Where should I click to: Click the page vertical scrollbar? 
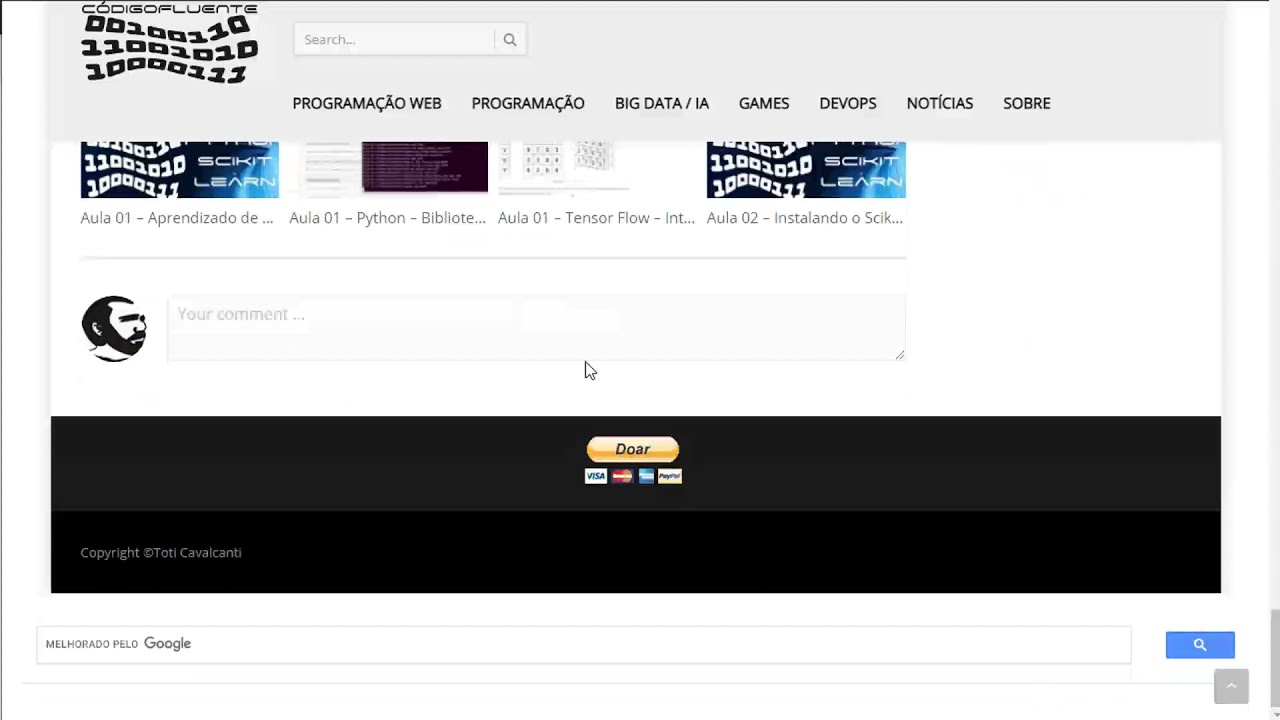(x=1274, y=360)
